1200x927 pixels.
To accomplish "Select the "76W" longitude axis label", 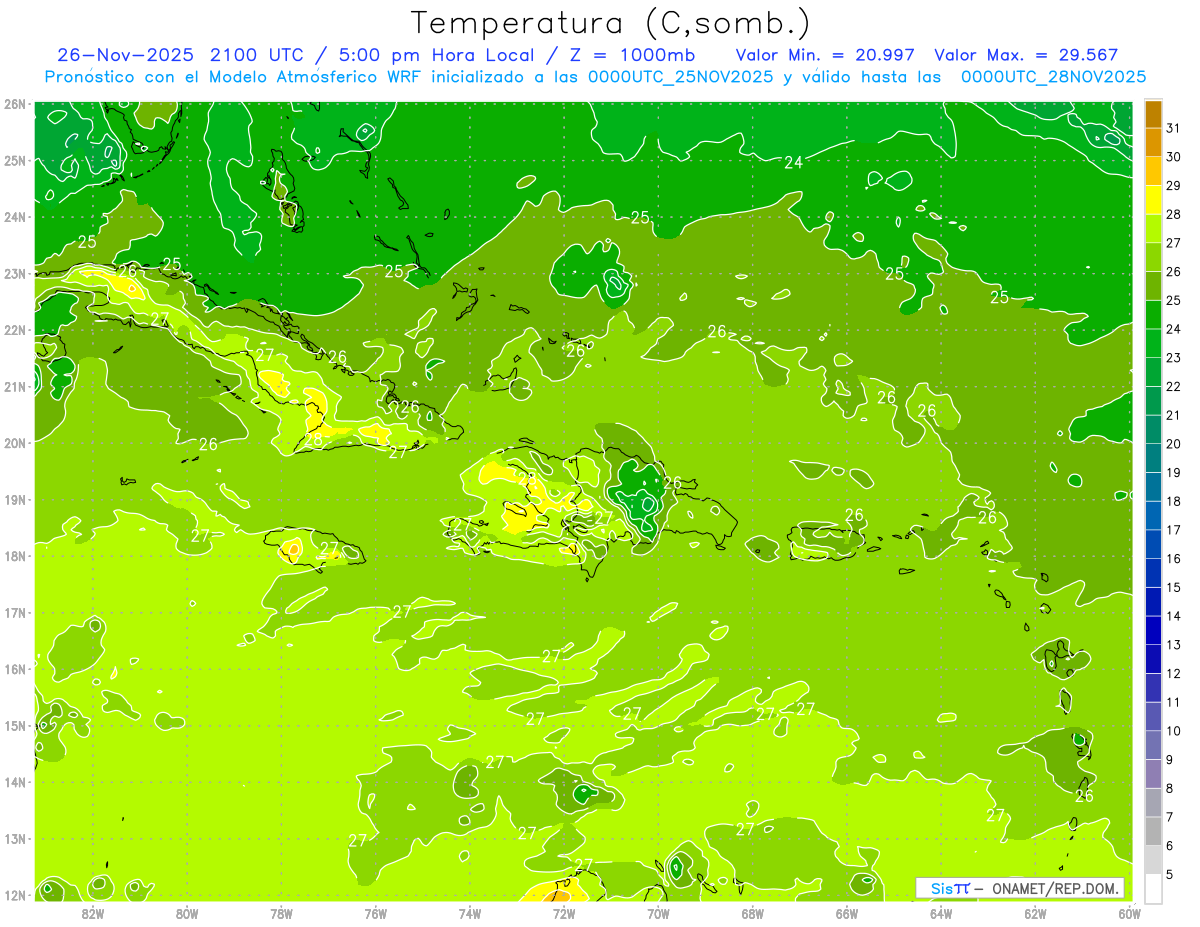I will [376, 913].
